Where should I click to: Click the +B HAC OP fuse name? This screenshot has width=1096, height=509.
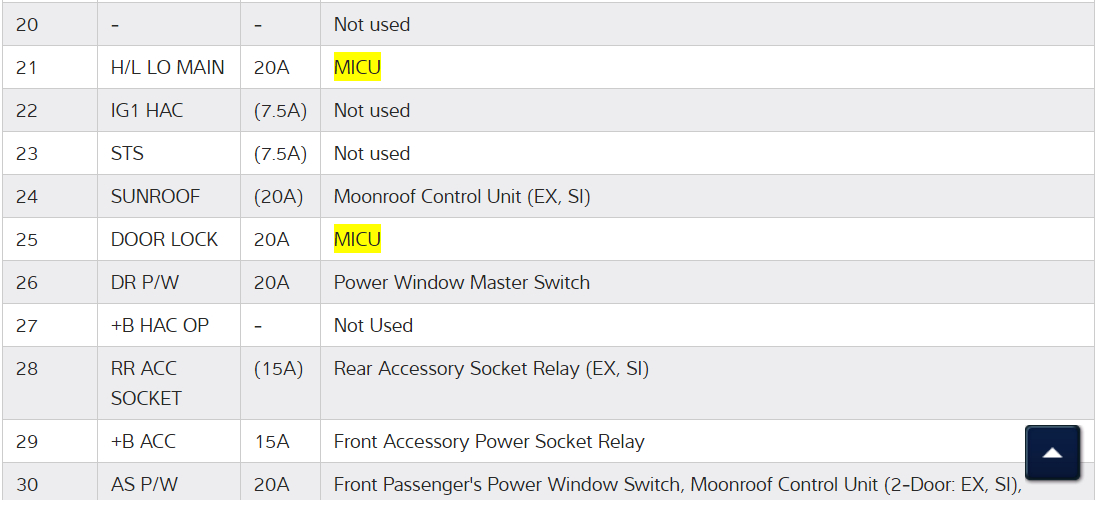tap(160, 326)
